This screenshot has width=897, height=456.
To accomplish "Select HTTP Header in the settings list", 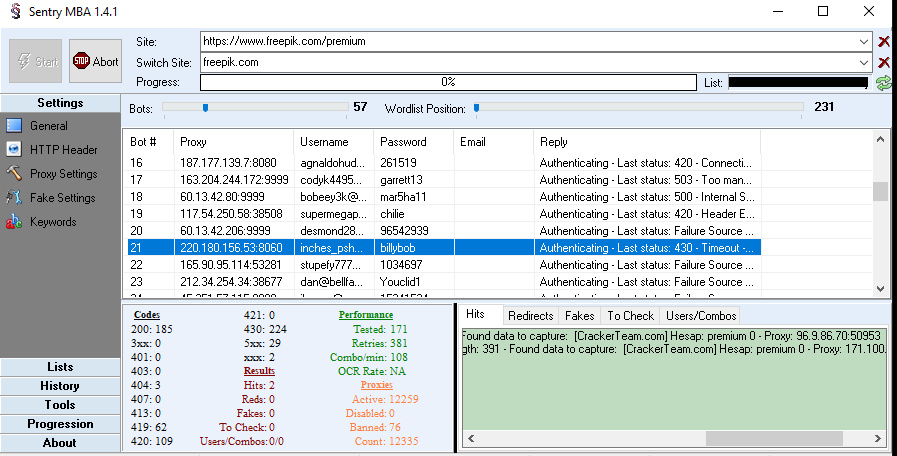I will pos(63,150).
